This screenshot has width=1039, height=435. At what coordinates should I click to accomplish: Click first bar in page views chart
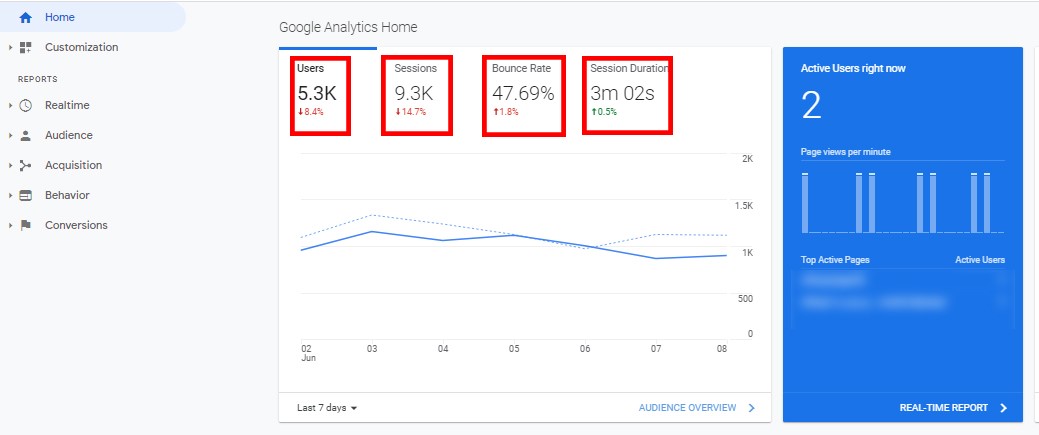click(x=804, y=202)
